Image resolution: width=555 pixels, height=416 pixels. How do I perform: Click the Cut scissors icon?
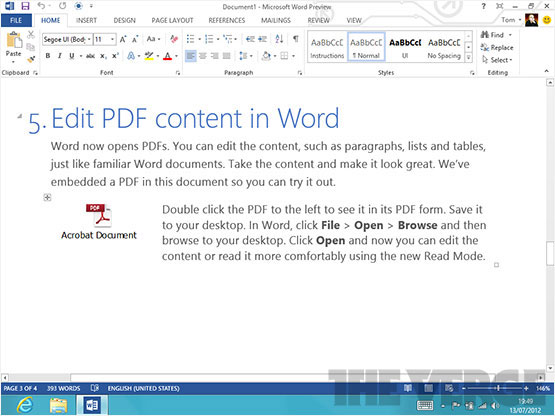[x=31, y=34]
